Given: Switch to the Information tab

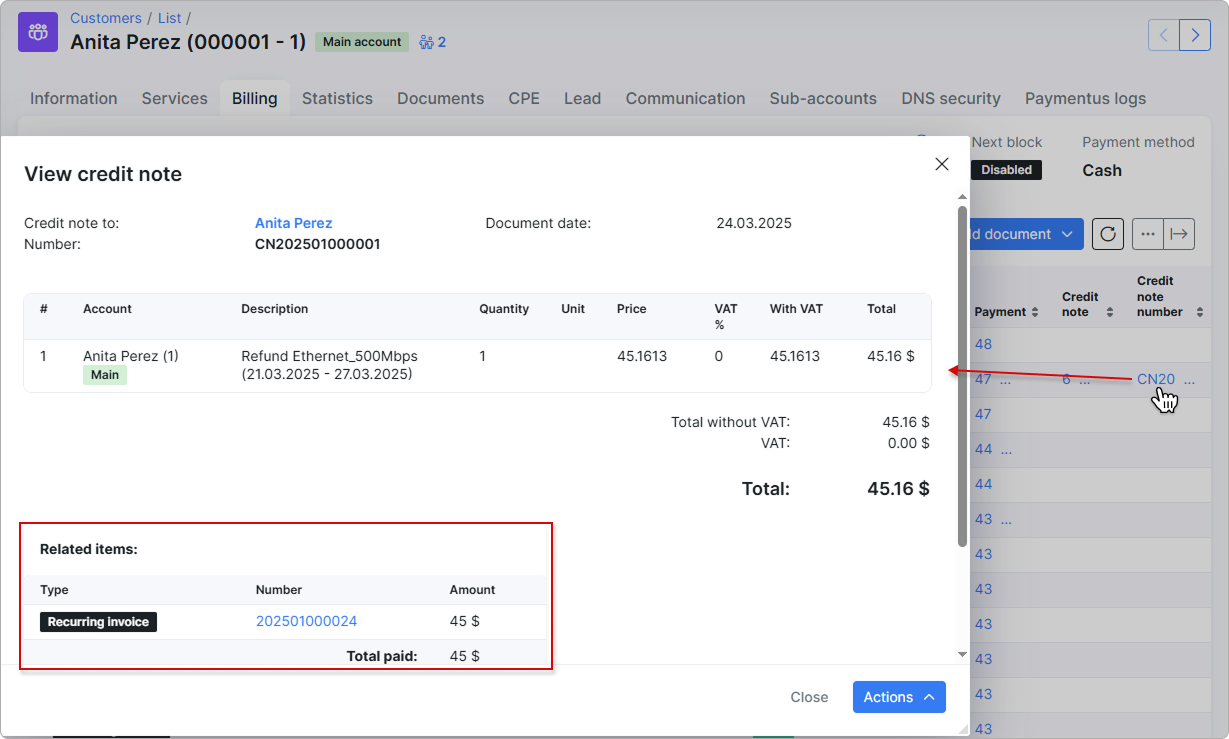Looking at the screenshot, I should coord(74,98).
